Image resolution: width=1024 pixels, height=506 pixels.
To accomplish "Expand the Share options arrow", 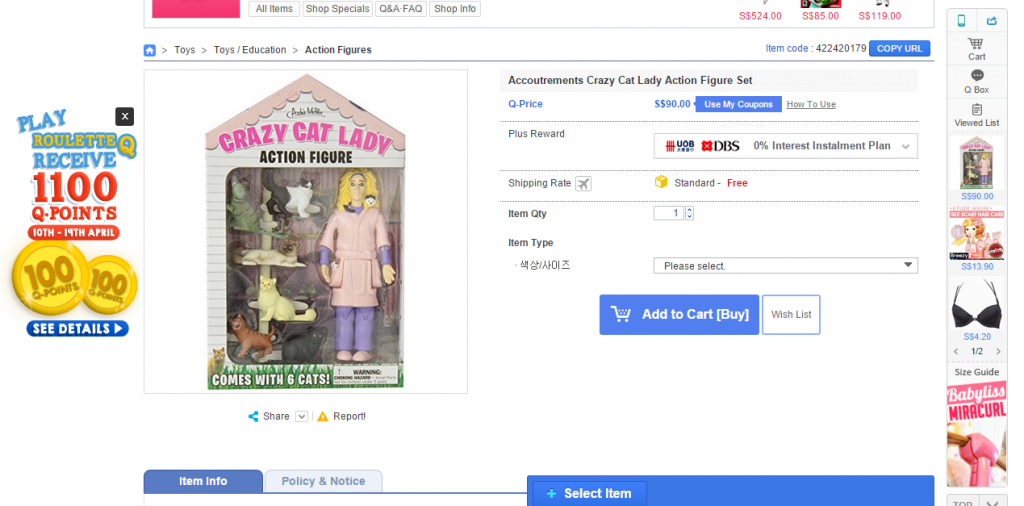I will 301,416.
